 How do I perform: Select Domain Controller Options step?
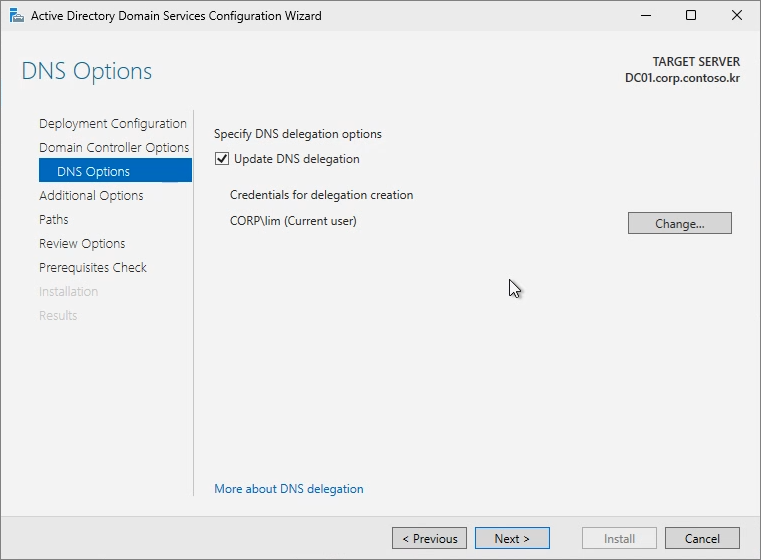[114, 148]
